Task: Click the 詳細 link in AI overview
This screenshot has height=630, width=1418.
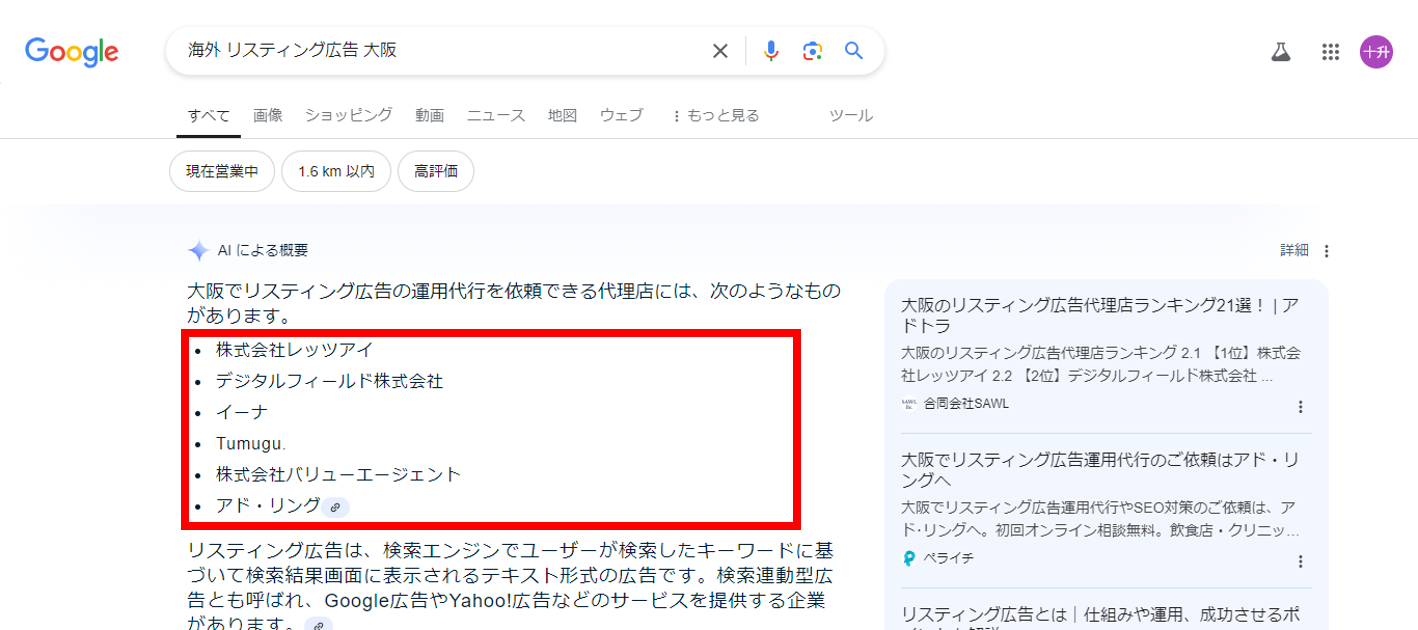Action: coord(1294,251)
